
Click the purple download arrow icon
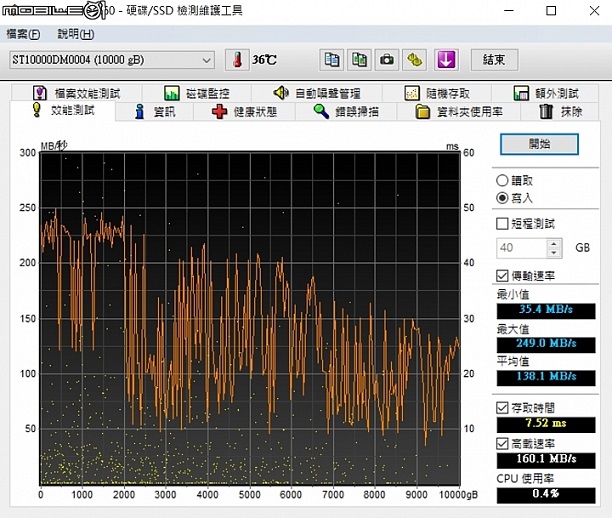(446, 60)
